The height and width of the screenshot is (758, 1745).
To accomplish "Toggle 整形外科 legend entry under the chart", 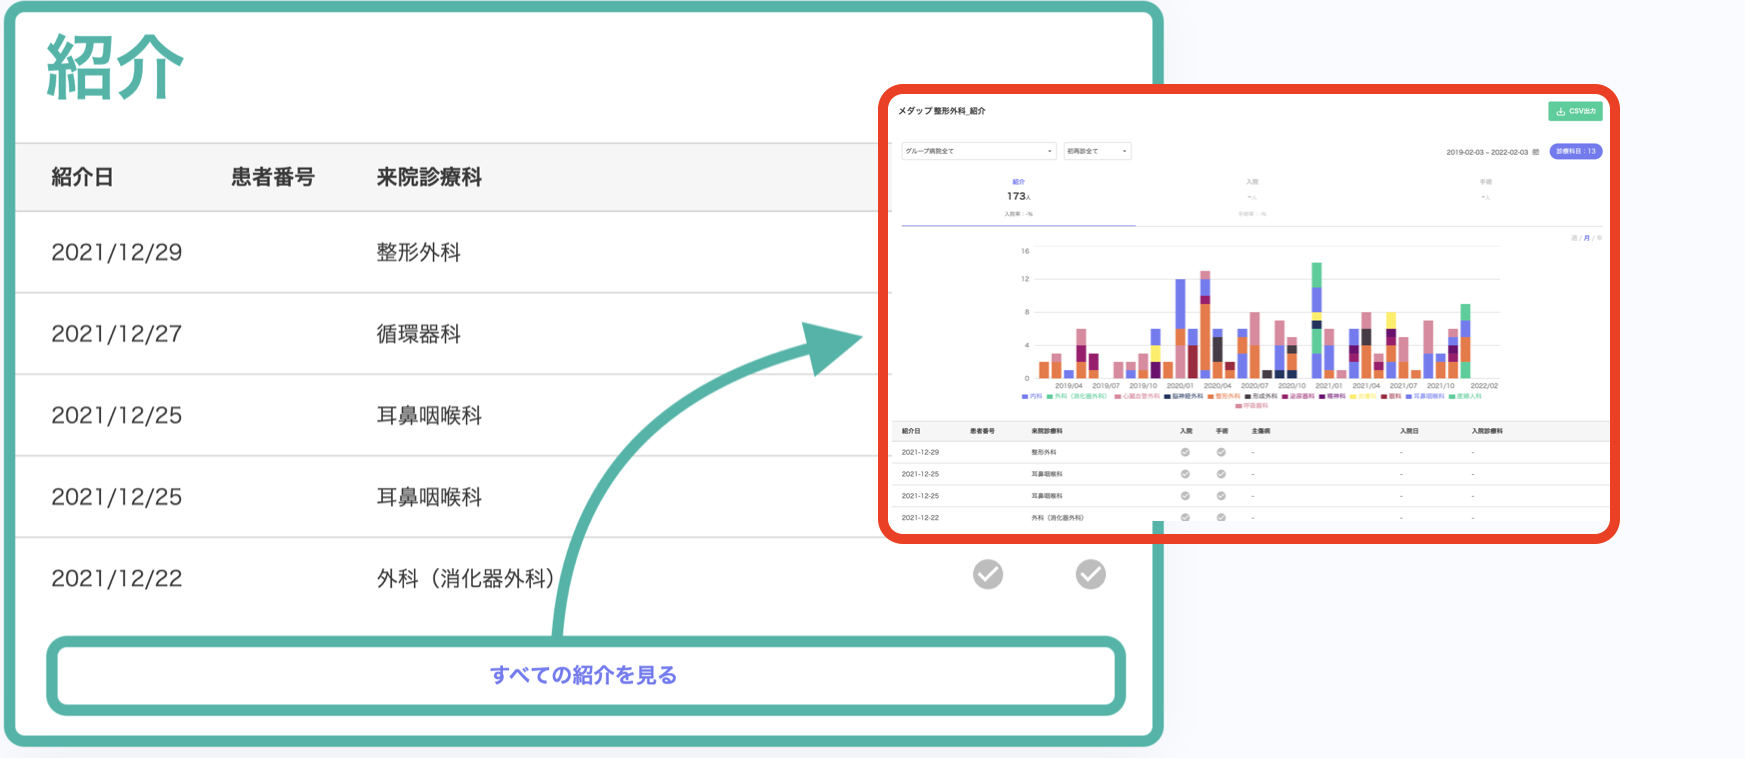I will click(1224, 396).
